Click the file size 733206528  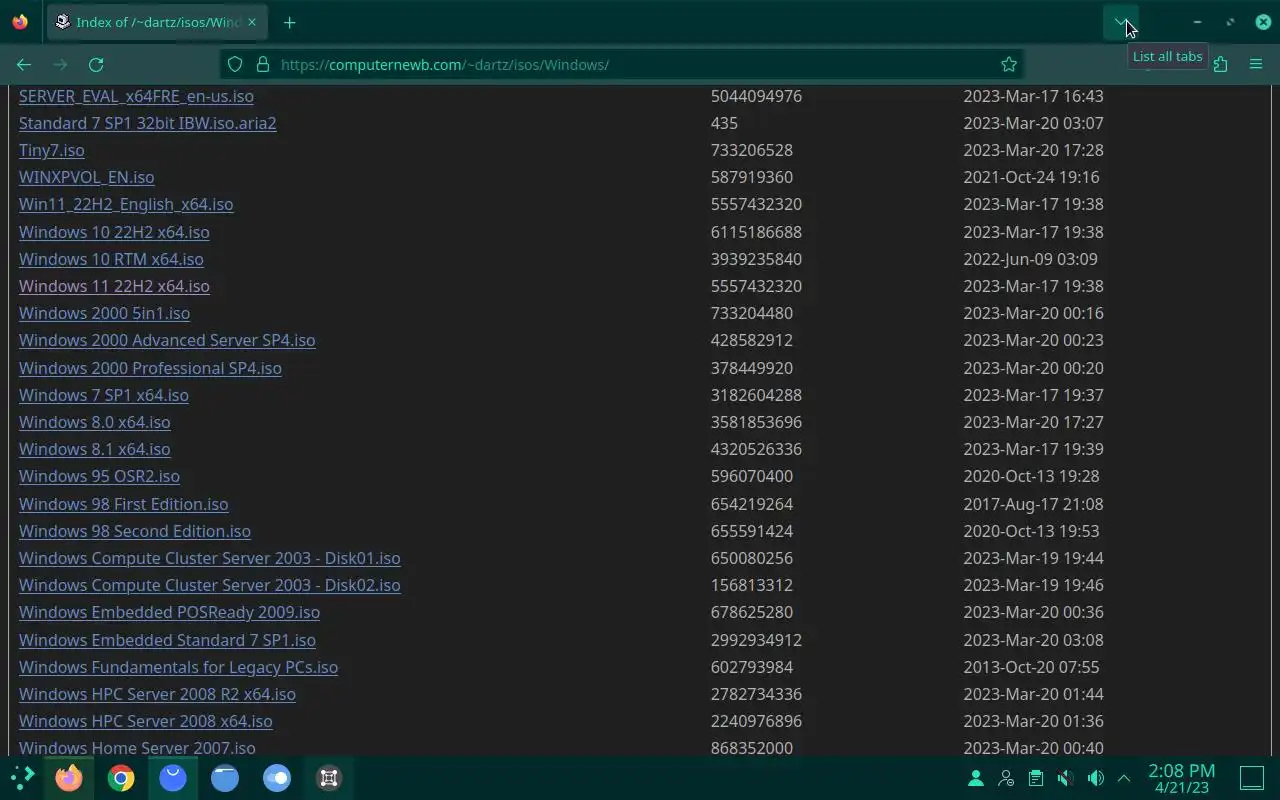point(752,150)
